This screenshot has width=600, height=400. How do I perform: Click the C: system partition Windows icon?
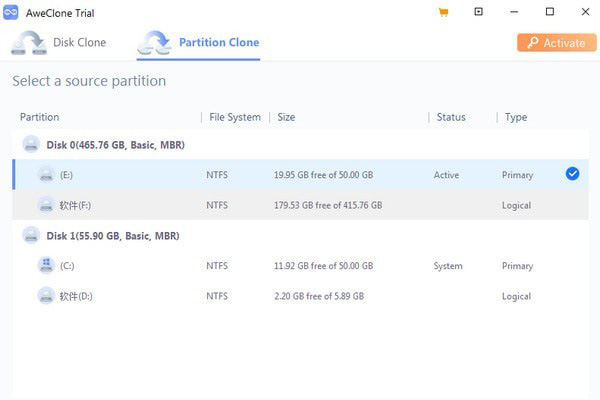point(46,265)
